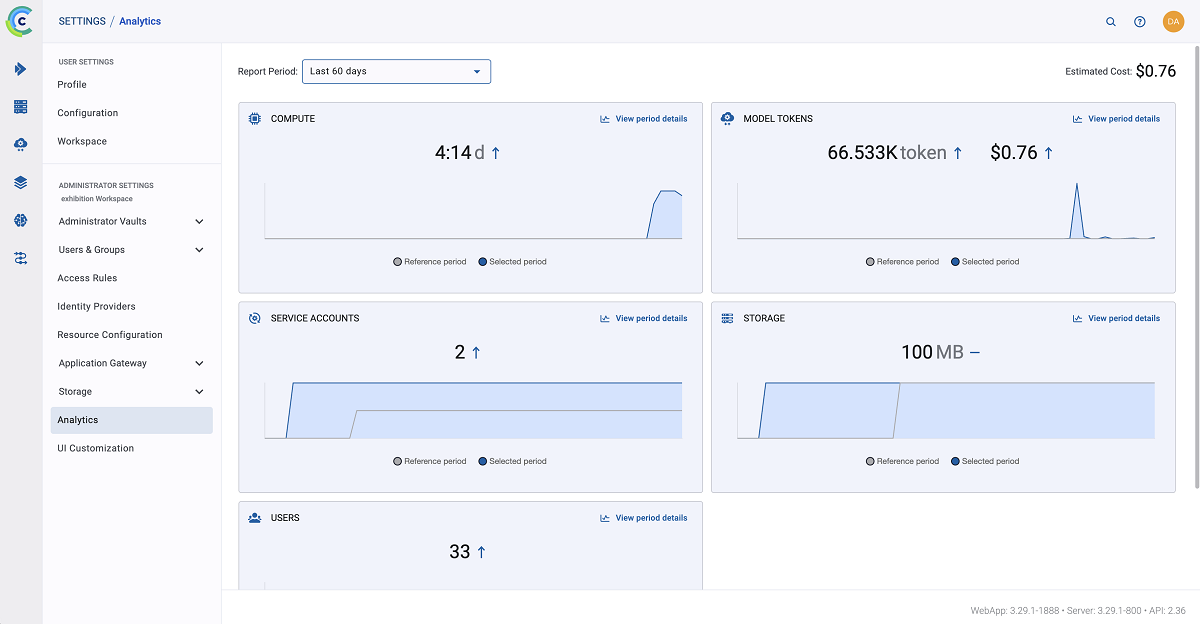Open Projects arrow icon in left sidebar

coord(21,69)
